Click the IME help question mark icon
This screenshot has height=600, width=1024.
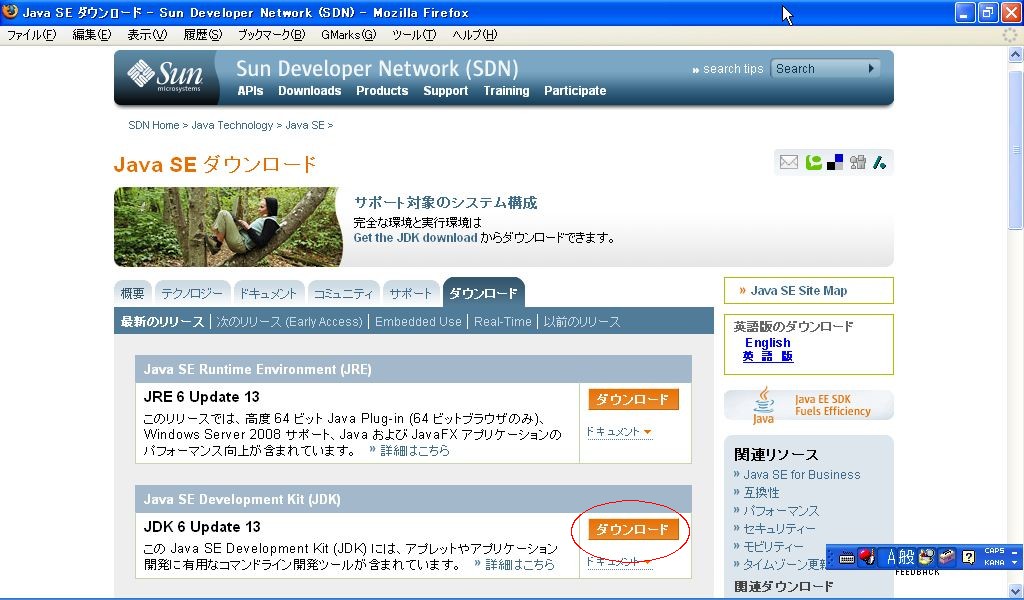click(x=969, y=557)
